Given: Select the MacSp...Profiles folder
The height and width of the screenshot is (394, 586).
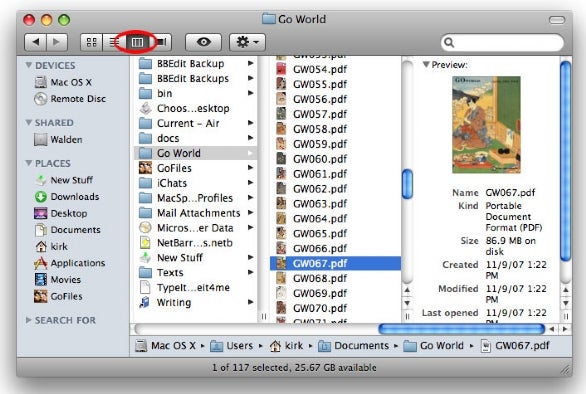Looking at the screenshot, I should [196, 198].
